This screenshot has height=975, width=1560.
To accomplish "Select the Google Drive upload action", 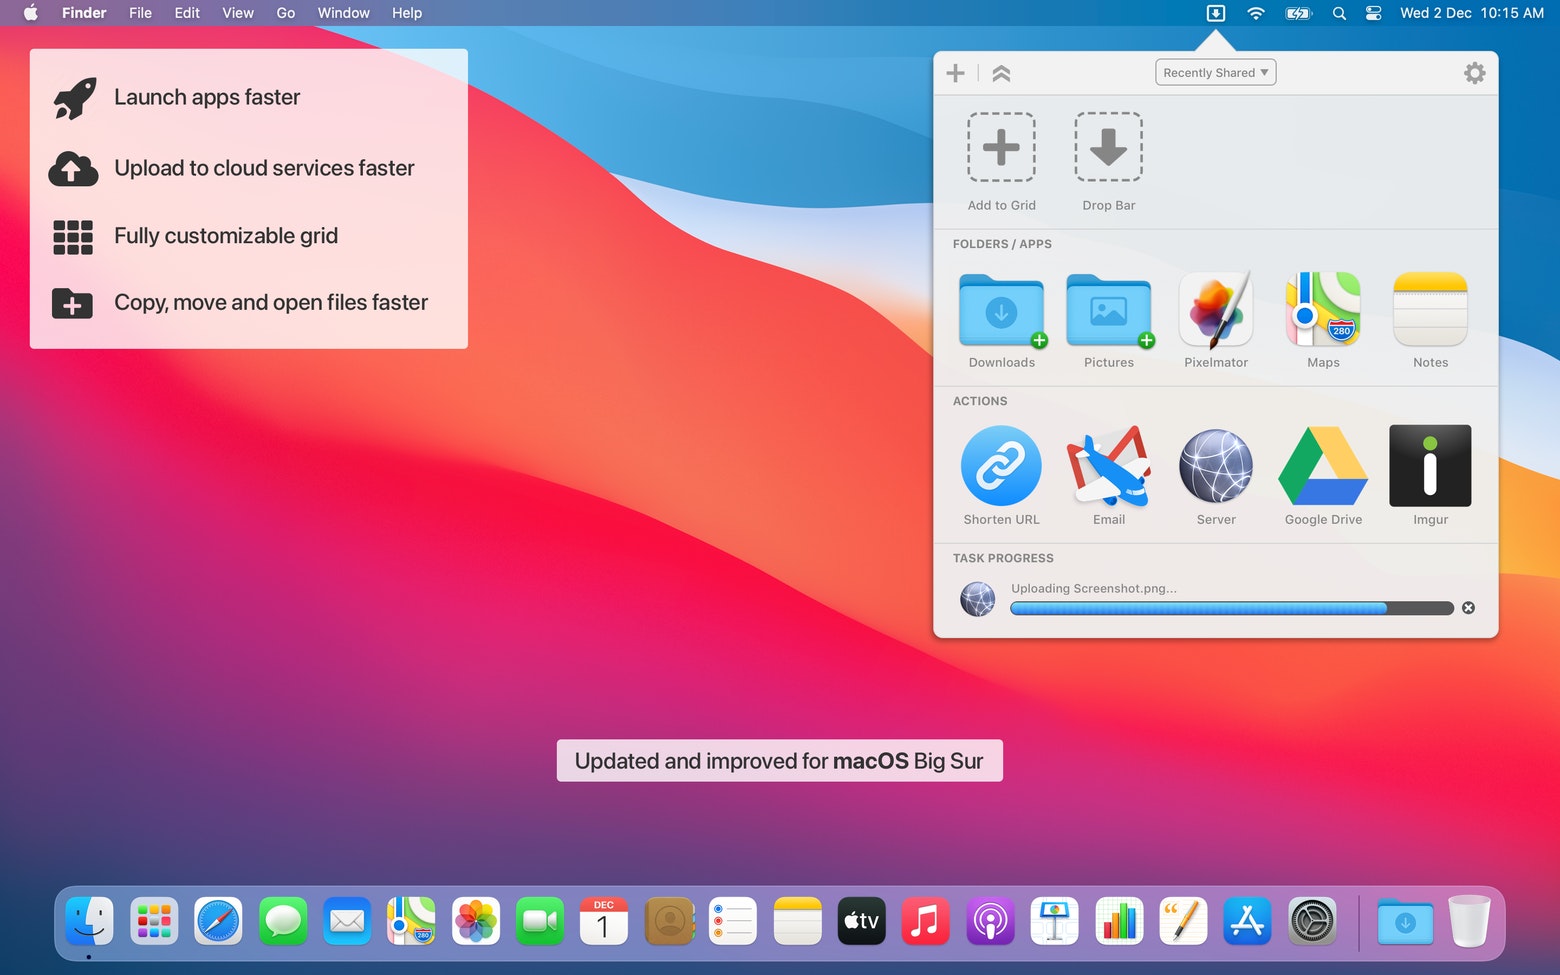I will (x=1322, y=466).
